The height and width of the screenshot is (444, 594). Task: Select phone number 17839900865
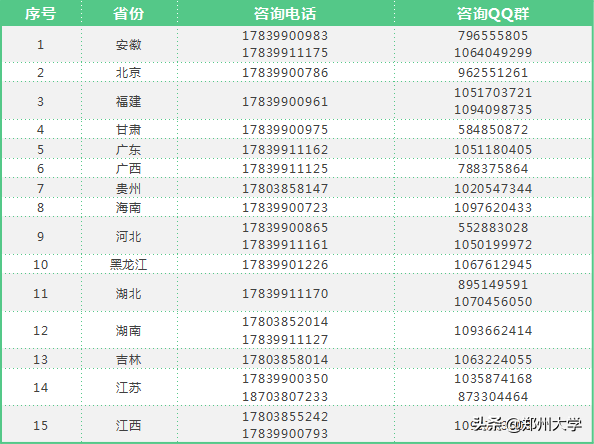coord(285,228)
